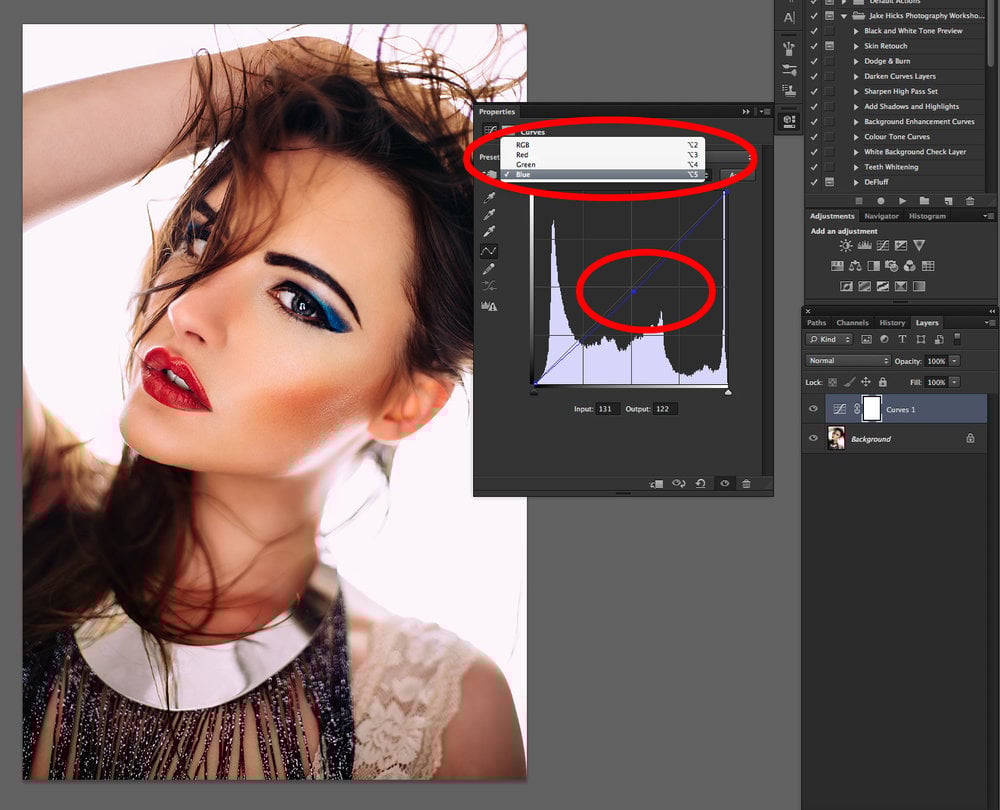This screenshot has width=1000, height=810.
Task: Expand the Sharpen High Pass Set action
Action: tap(856, 92)
